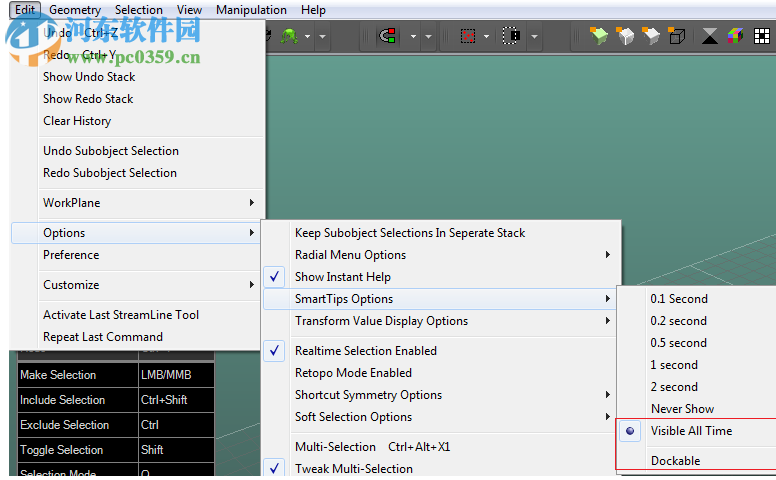
Task: Click the white smooth cube display icon
Action: (651, 36)
